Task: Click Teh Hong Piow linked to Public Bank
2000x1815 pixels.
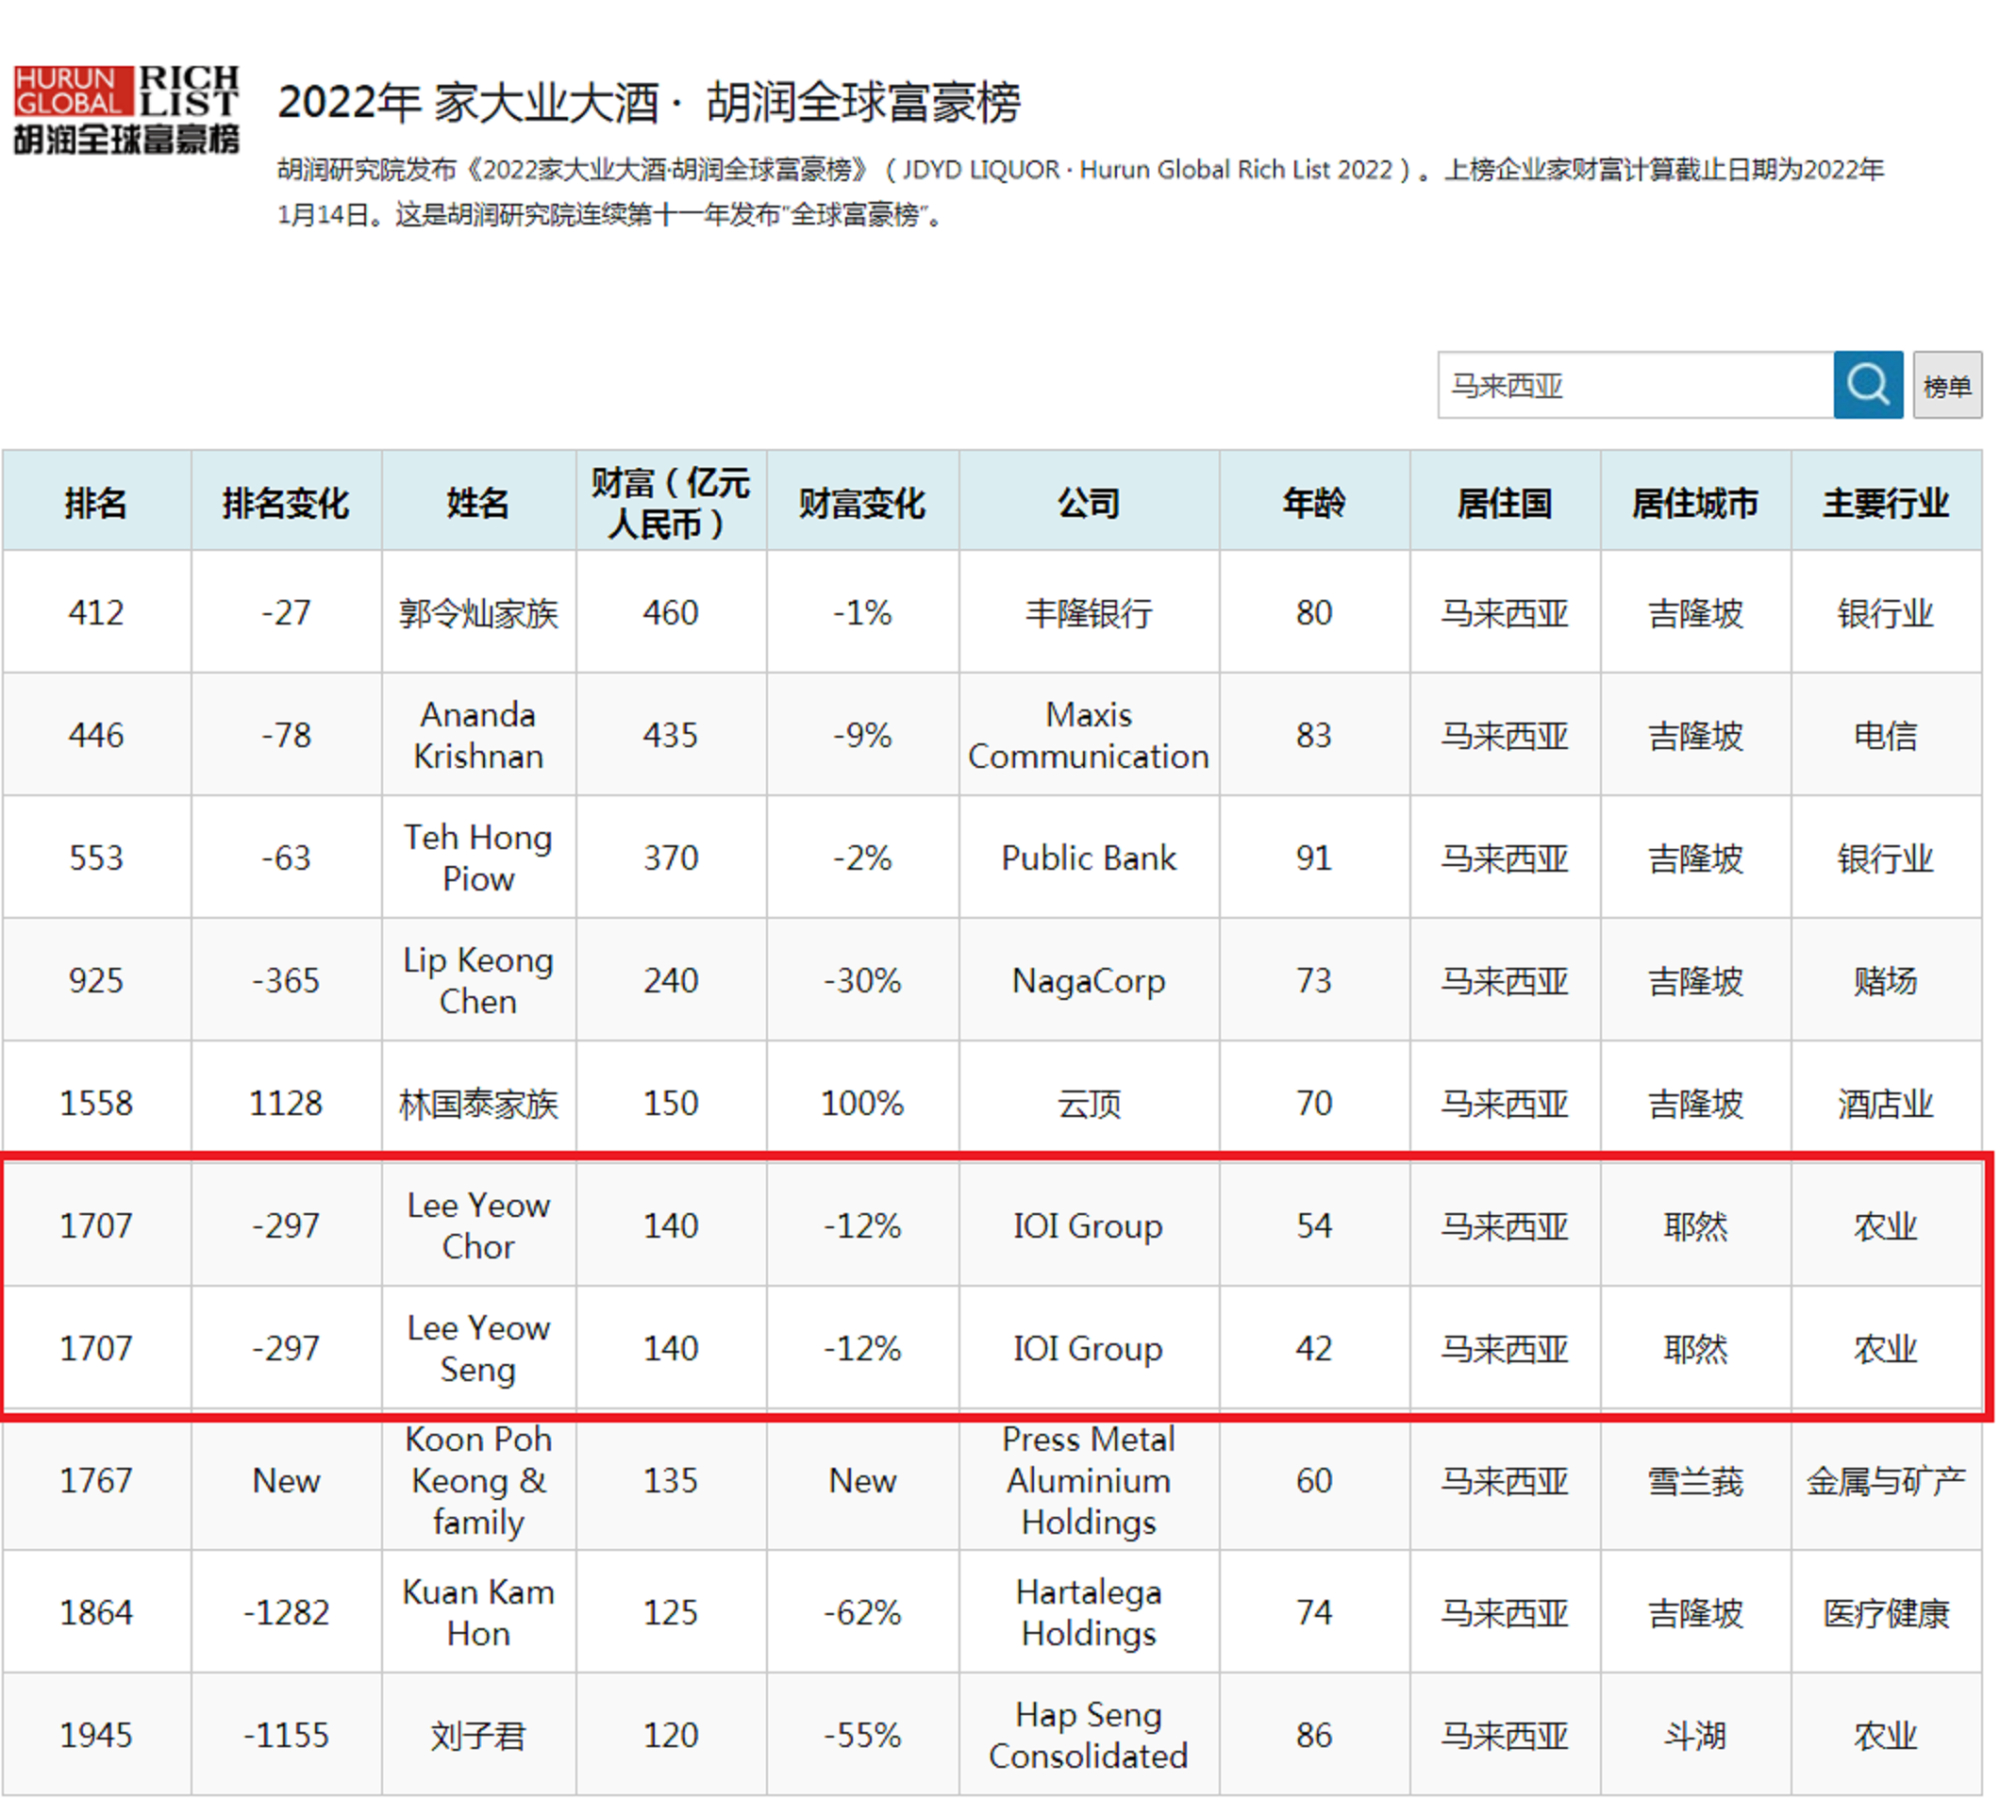Action: (478, 858)
